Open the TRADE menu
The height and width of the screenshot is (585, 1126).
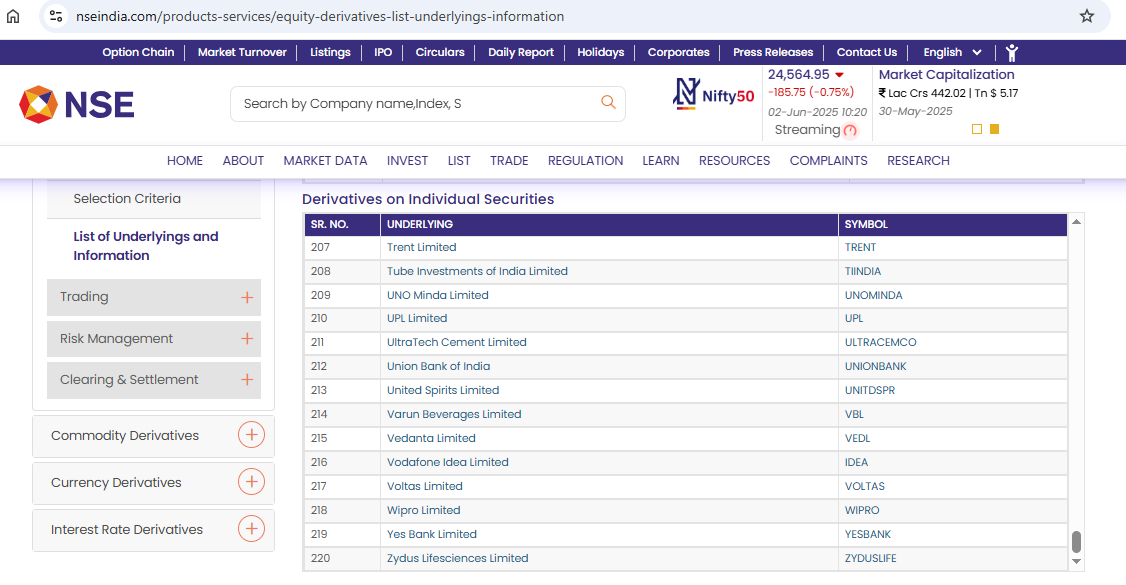click(x=509, y=161)
